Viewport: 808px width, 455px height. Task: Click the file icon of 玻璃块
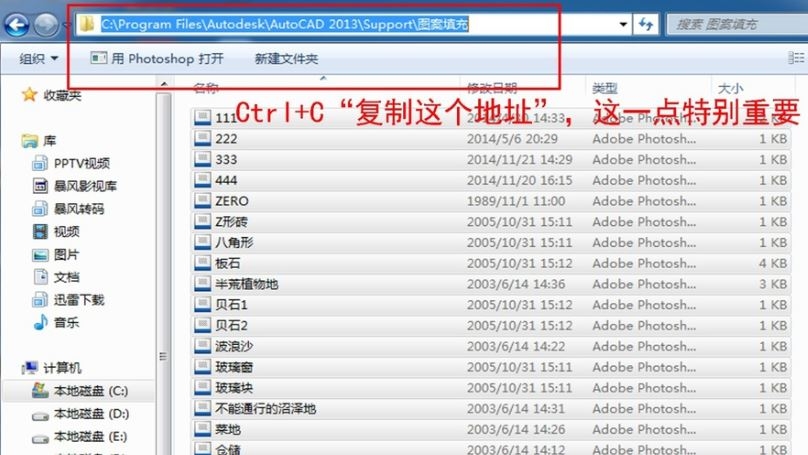pos(203,387)
